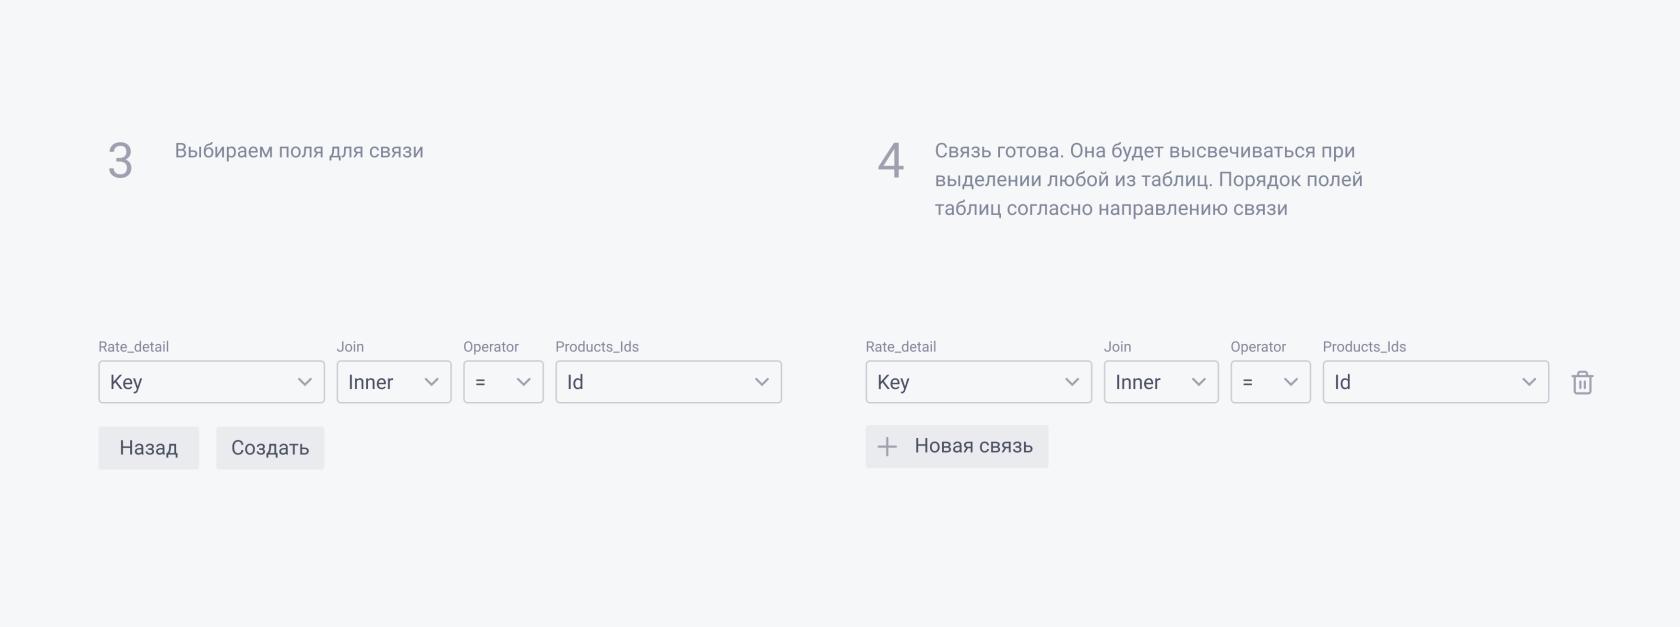This screenshot has width=1680, height=627.
Task: Open Join Inner dropdown in step 3
Action: (394, 382)
